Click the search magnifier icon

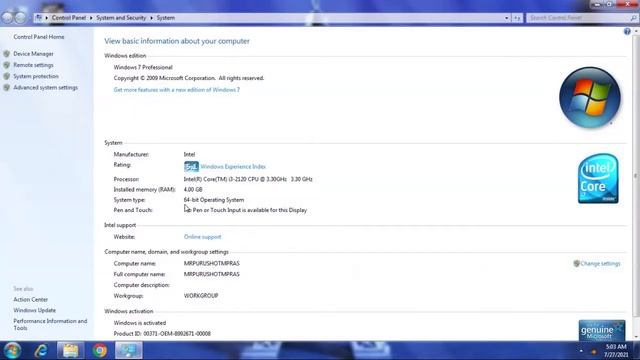[633, 18]
